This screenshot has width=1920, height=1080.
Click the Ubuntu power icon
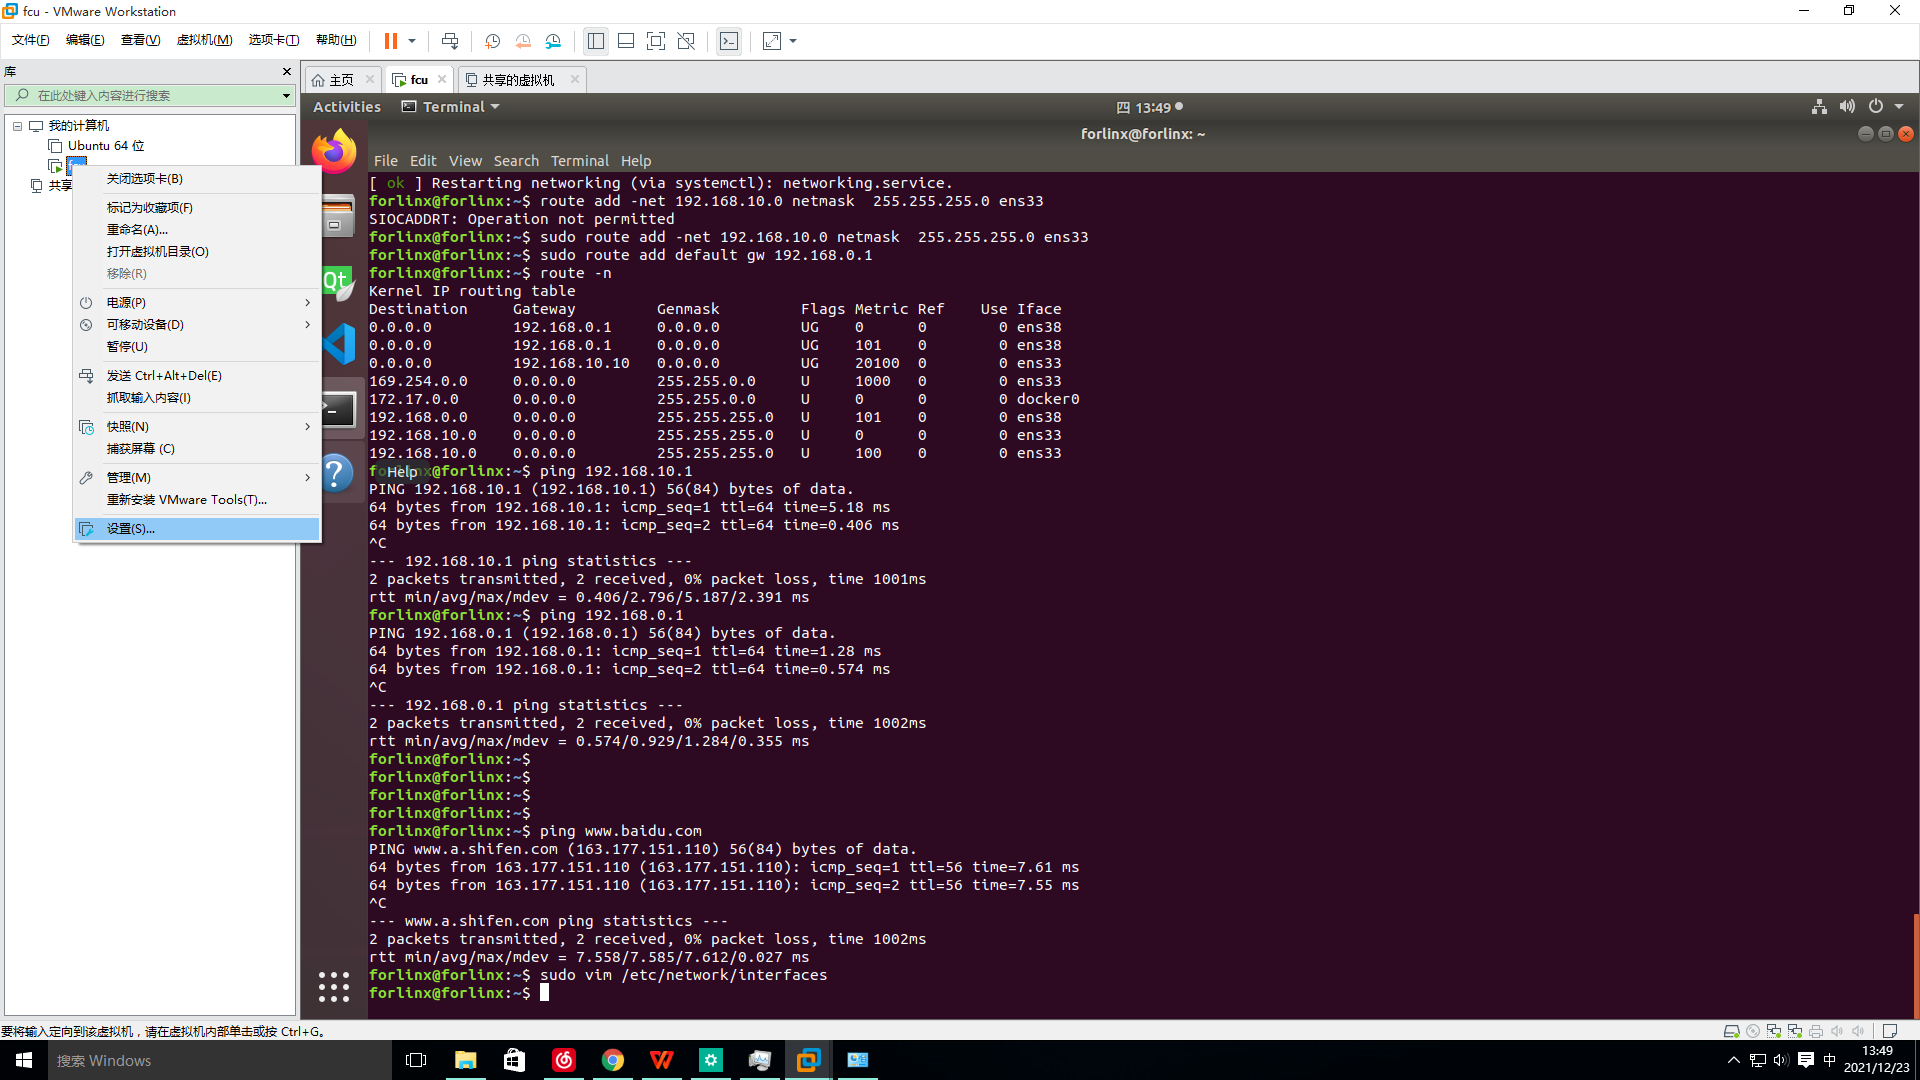[1876, 107]
